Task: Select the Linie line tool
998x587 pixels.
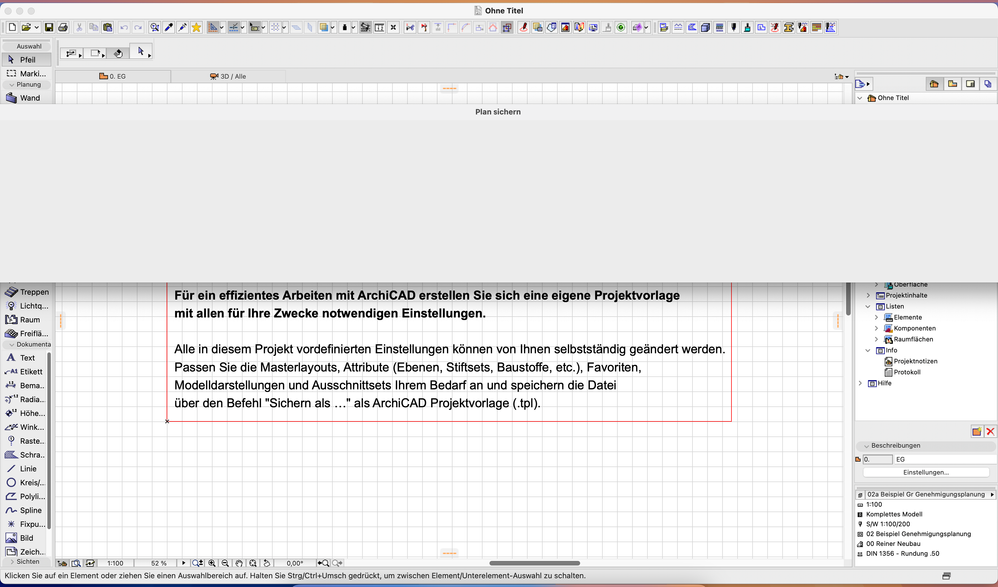Action: tap(24, 469)
